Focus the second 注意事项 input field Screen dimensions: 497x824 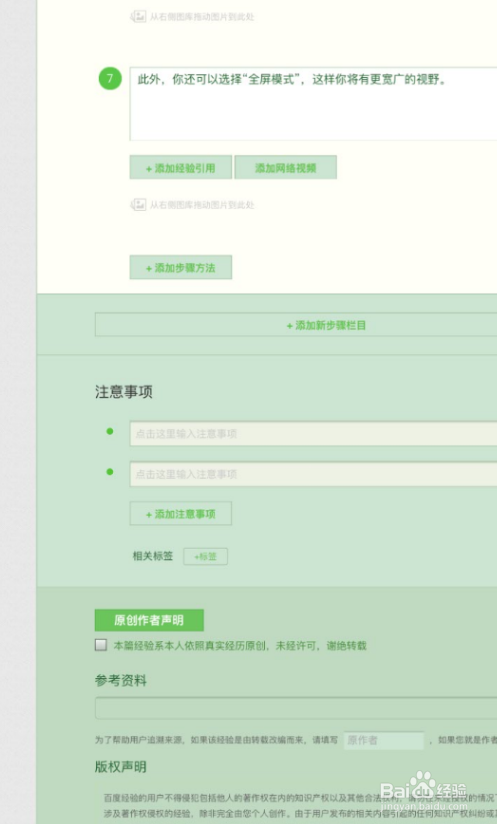click(x=313, y=474)
